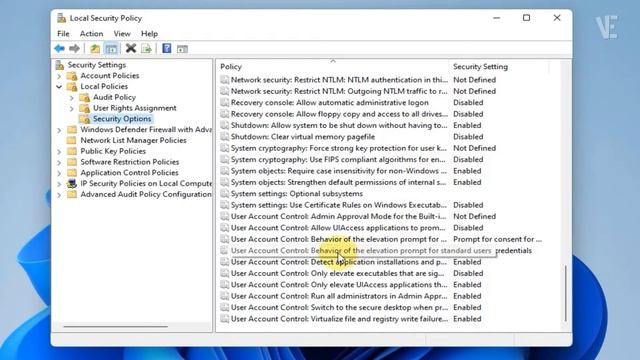
Task: Select 'User Account Control: Admin Approval Mode' policy
Action: click(x=338, y=216)
